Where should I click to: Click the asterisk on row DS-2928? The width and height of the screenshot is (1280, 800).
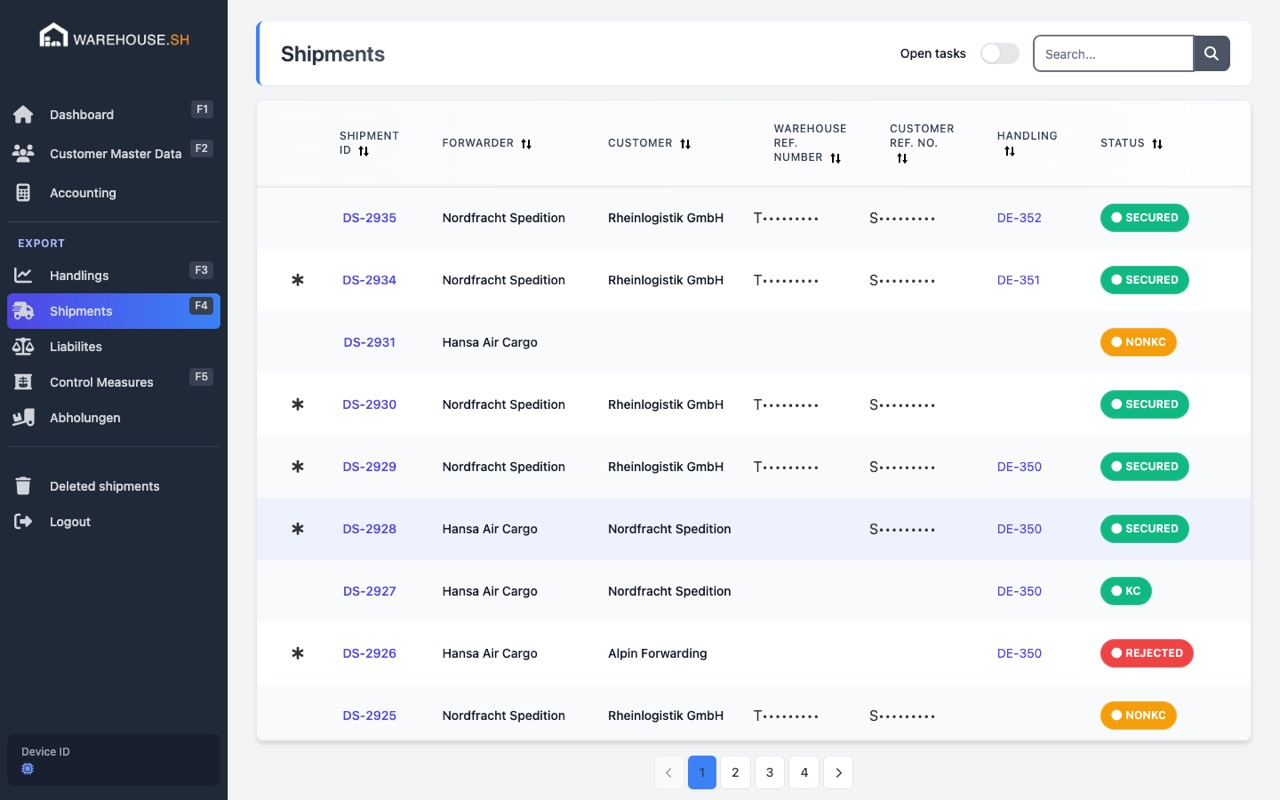[297, 529]
